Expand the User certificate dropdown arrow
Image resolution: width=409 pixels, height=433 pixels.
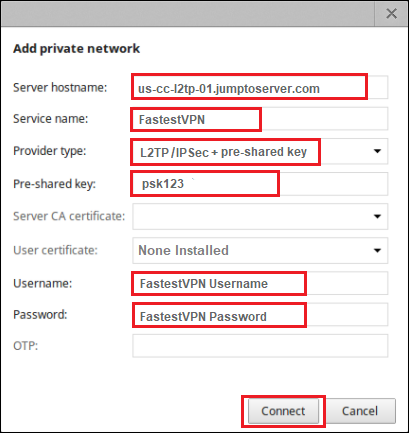[x=377, y=250]
